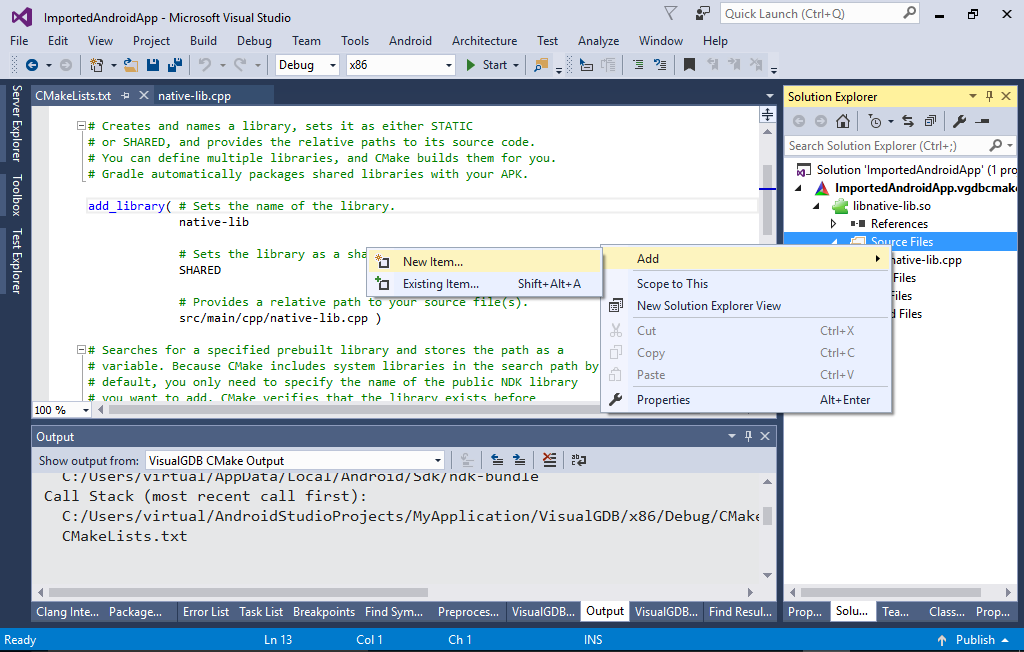Click the Home icon in Solution Explorer
This screenshot has height=652, width=1024.
(x=843, y=122)
